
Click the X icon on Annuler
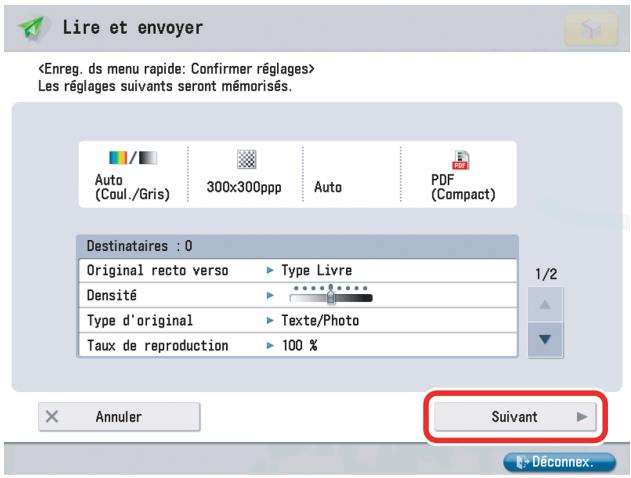52,416
